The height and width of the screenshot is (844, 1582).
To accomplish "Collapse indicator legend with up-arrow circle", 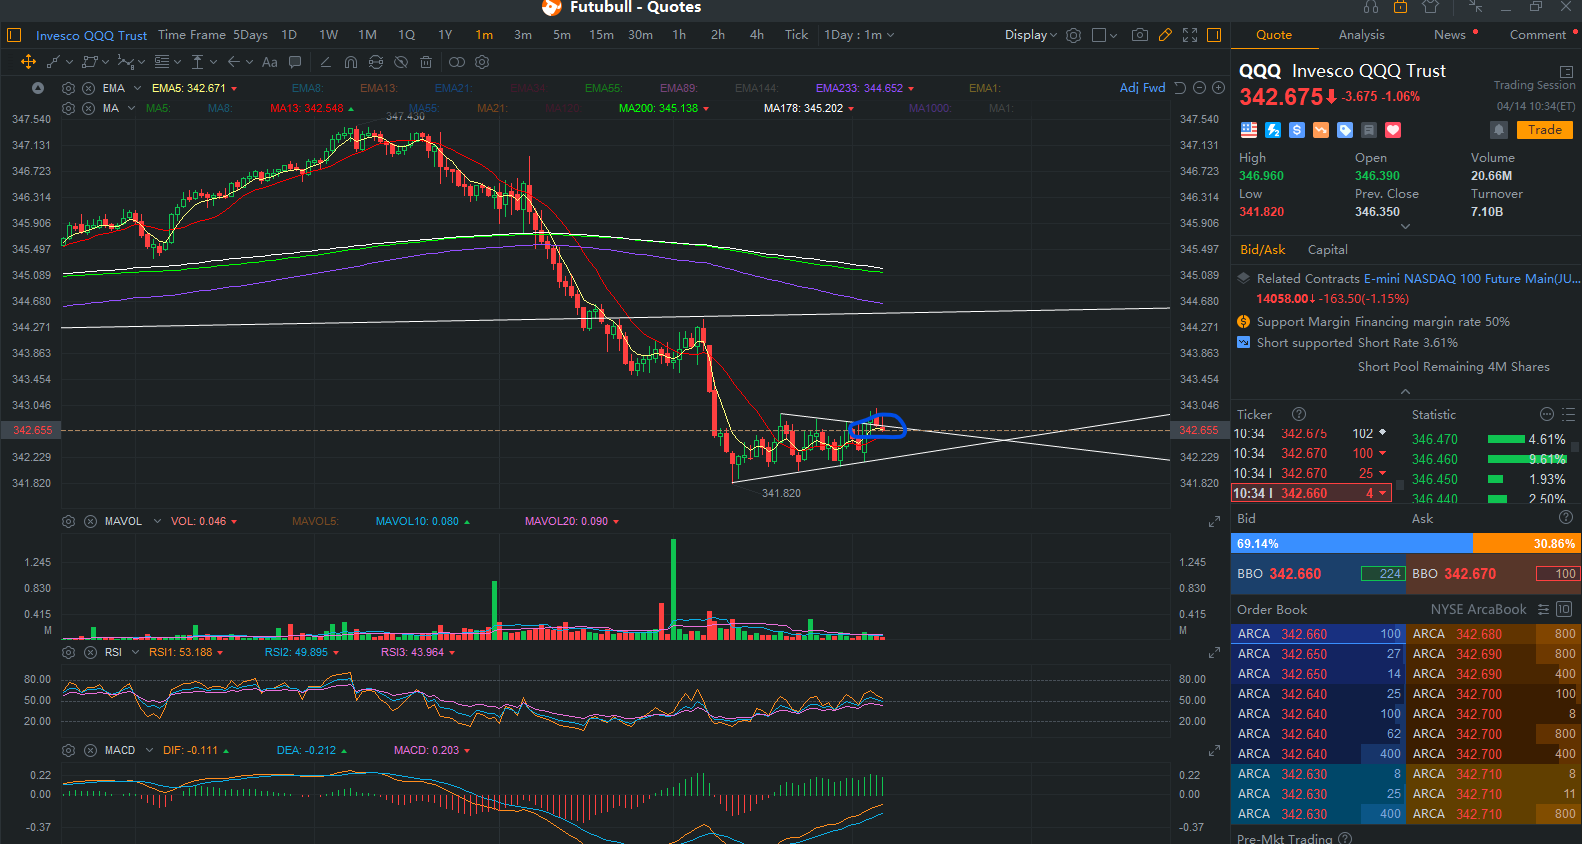I will coord(38,88).
